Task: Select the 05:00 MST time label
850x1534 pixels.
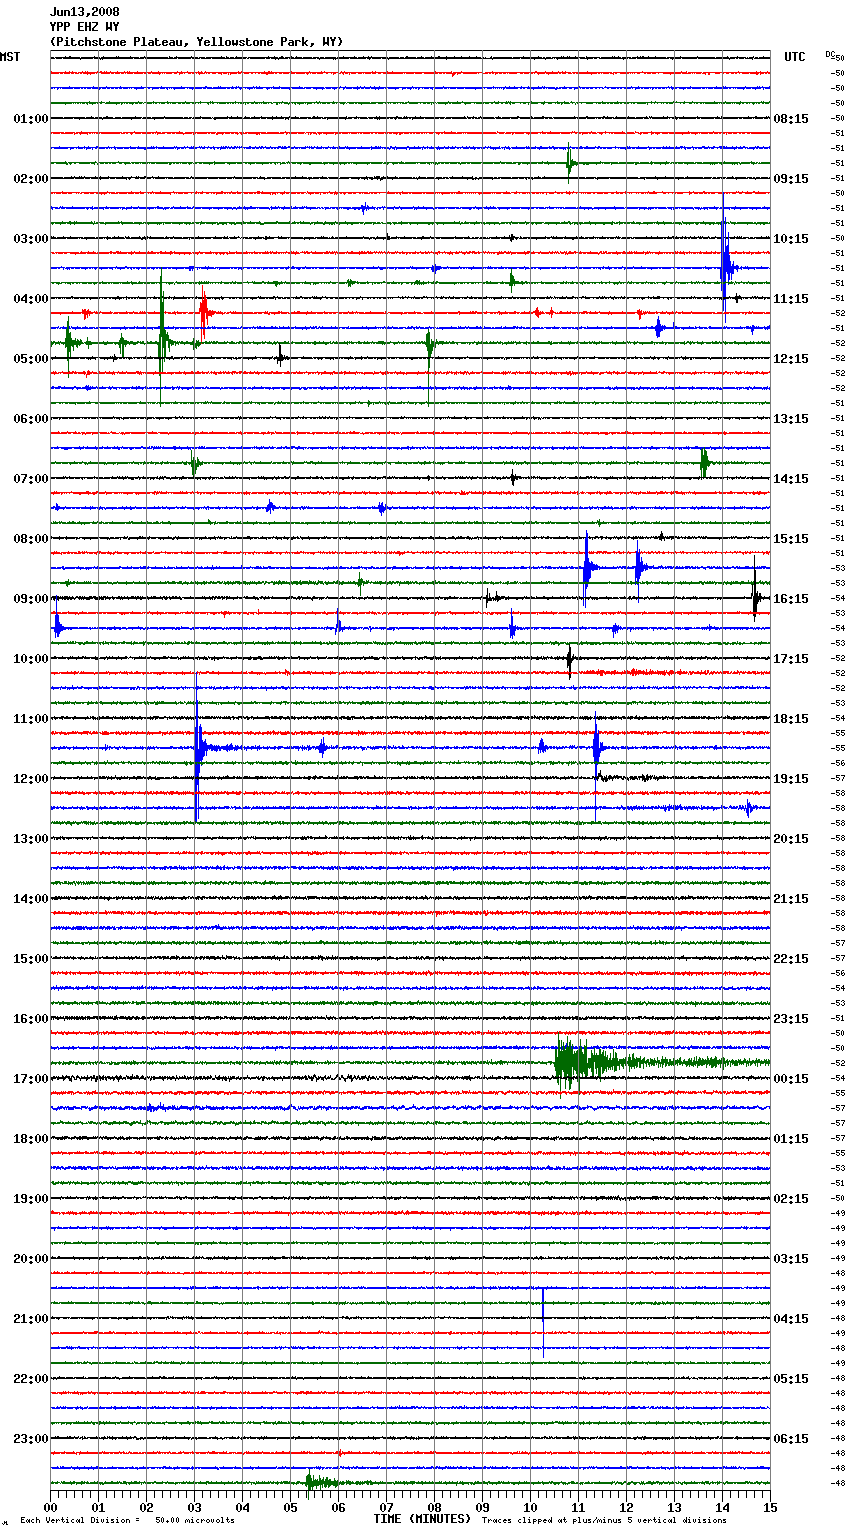Action: tap(30, 359)
